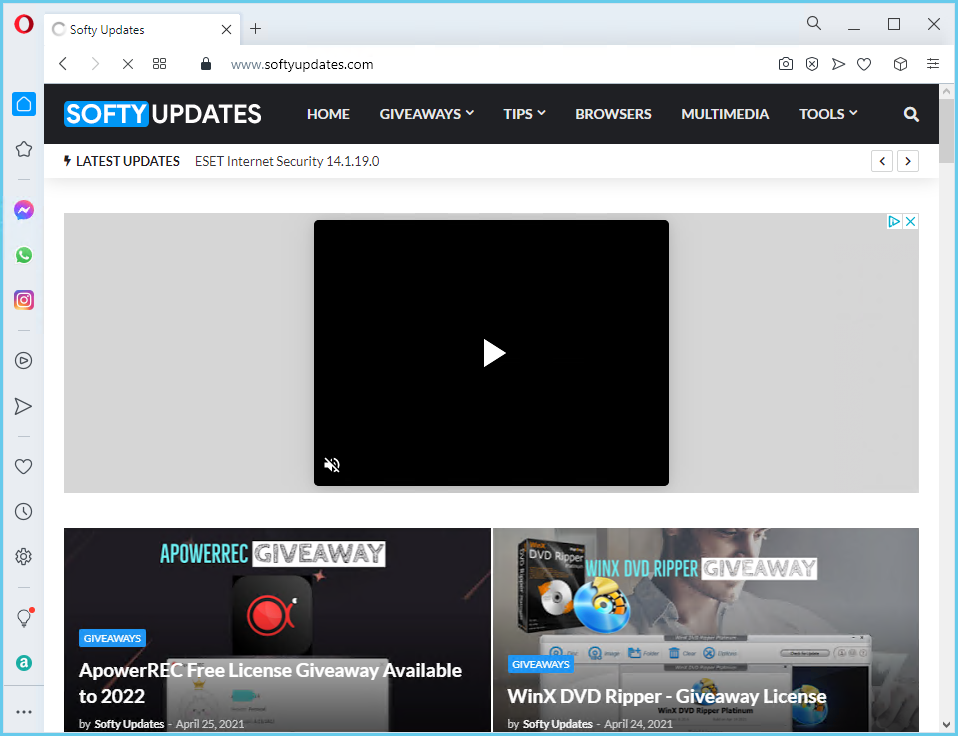Open Facebook Messenger in sidebar

[x=24, y=210]
